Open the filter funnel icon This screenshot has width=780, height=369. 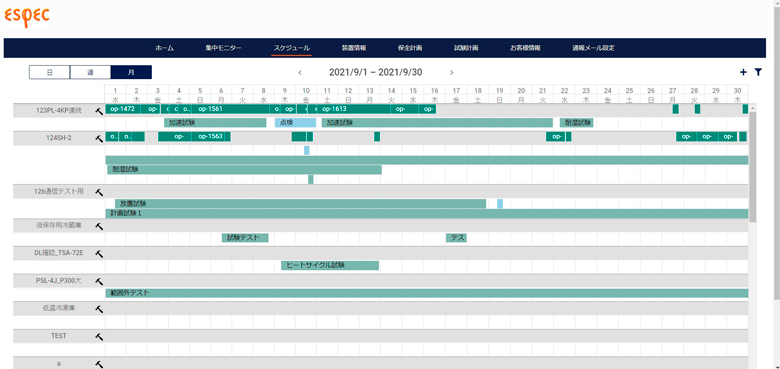click(x=758, y=72)
